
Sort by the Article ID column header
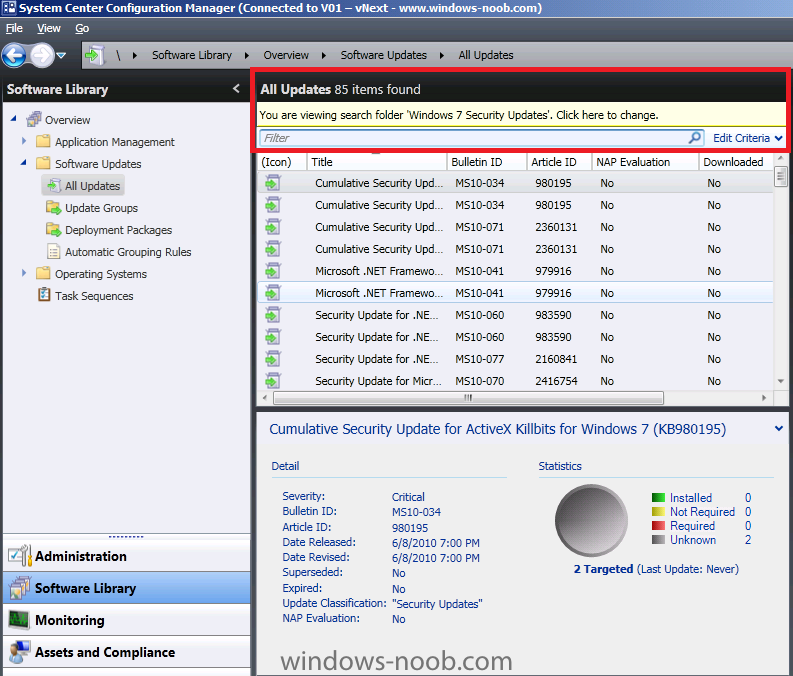tap(559, 162)
